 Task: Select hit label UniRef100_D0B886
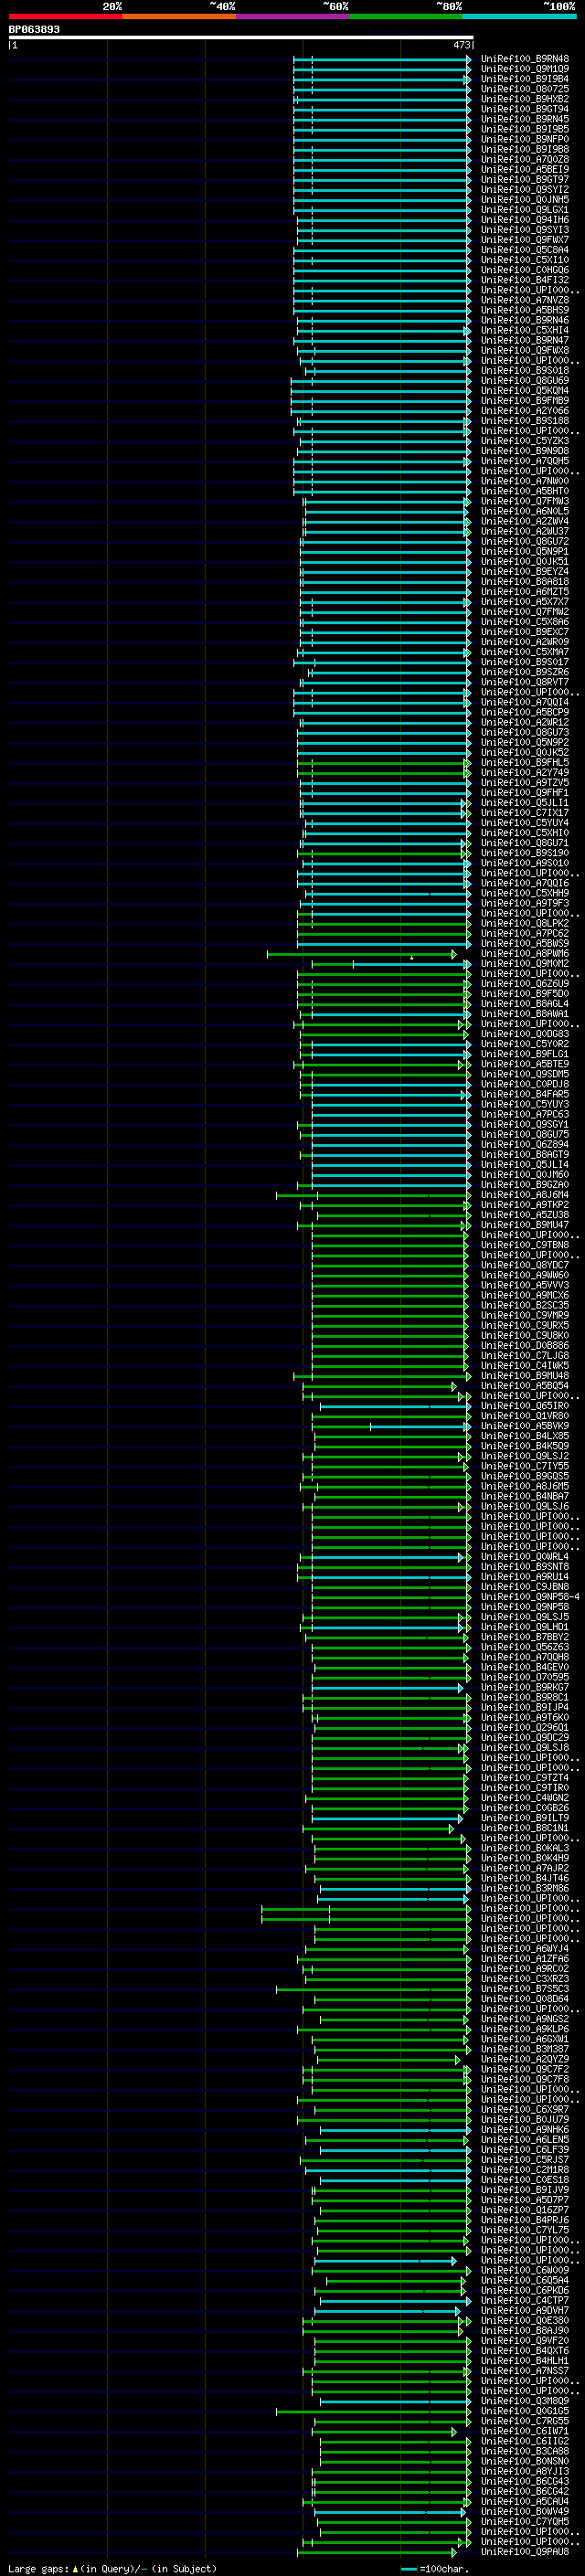coord(525,1345)
